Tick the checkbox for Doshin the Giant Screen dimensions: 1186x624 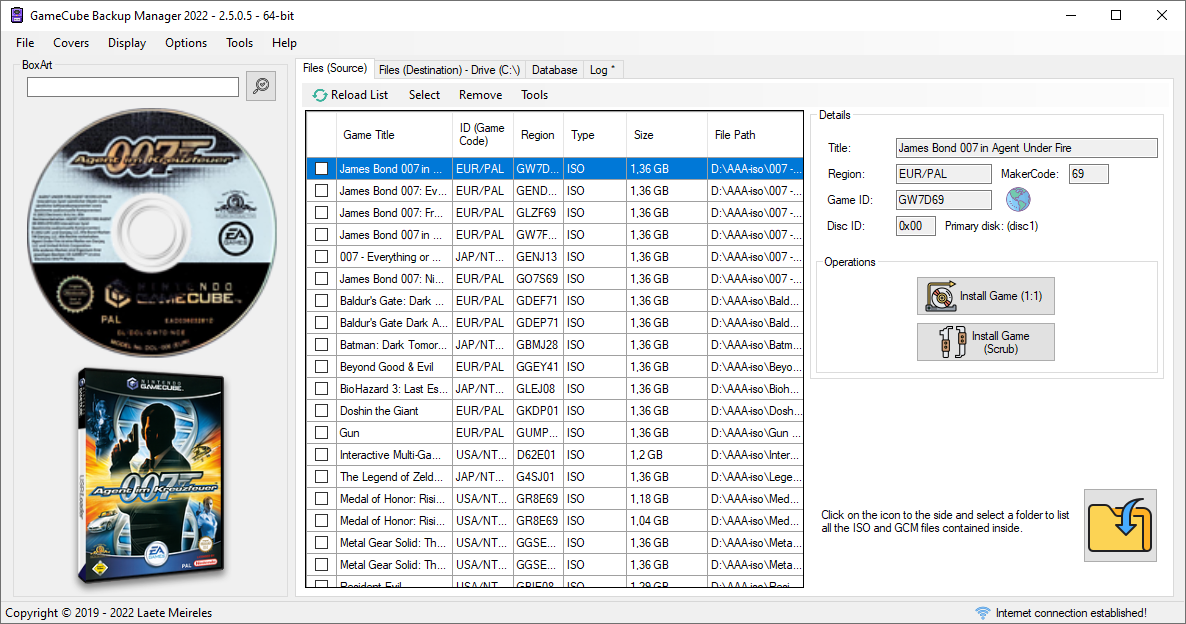click(321, 410)
